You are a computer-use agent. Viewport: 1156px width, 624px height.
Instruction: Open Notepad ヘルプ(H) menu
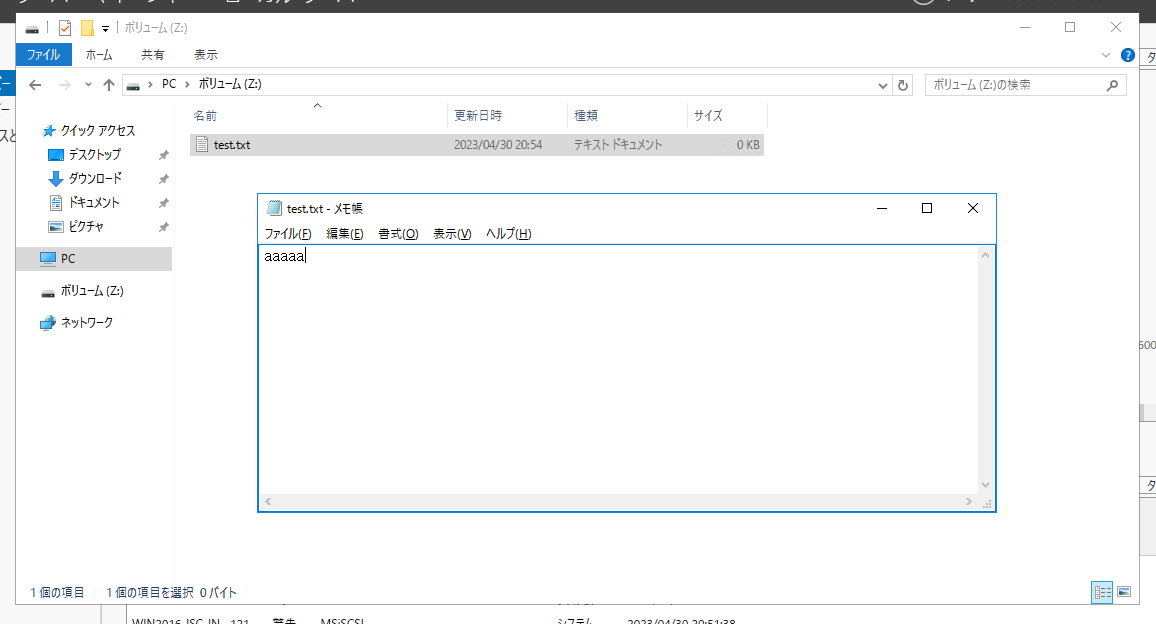coord(508,234)
